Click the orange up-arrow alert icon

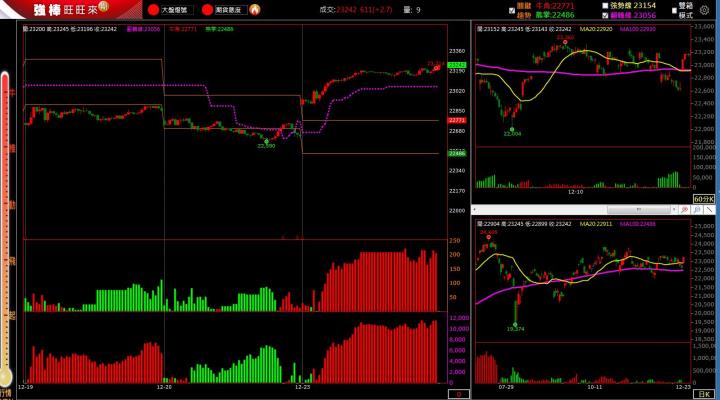[x=255, y=9]
